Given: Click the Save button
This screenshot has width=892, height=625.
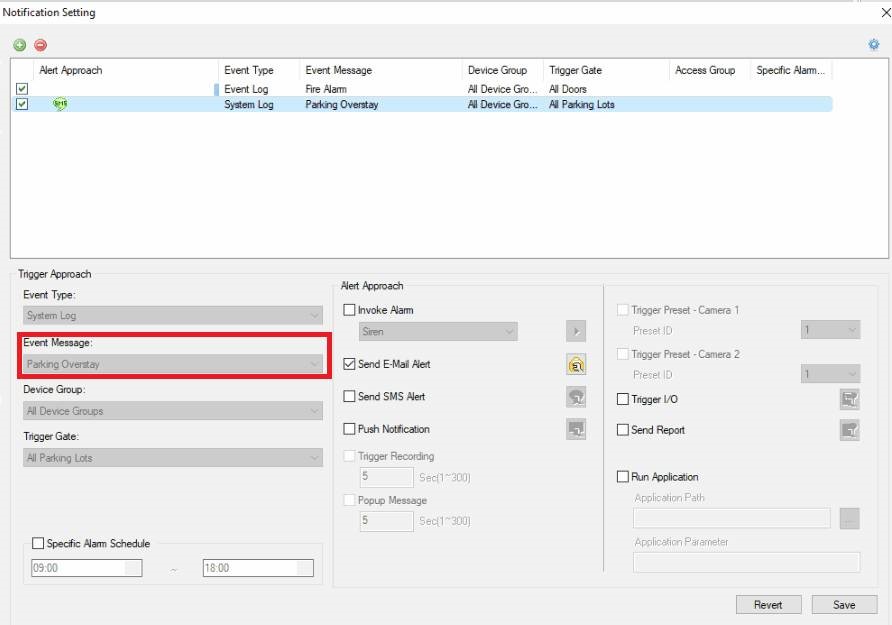Looking at the screenshot, I should coord(844,605).
